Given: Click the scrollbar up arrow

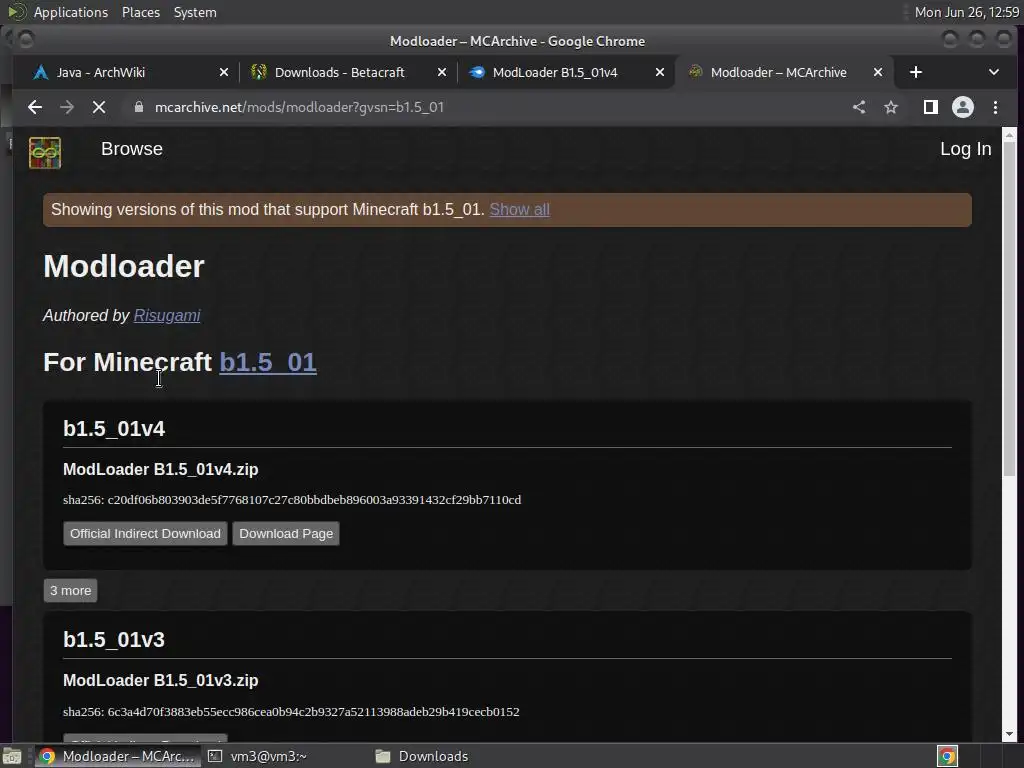Looking at the screenshot, I should pyautogui.click(x=1009, y=135).
